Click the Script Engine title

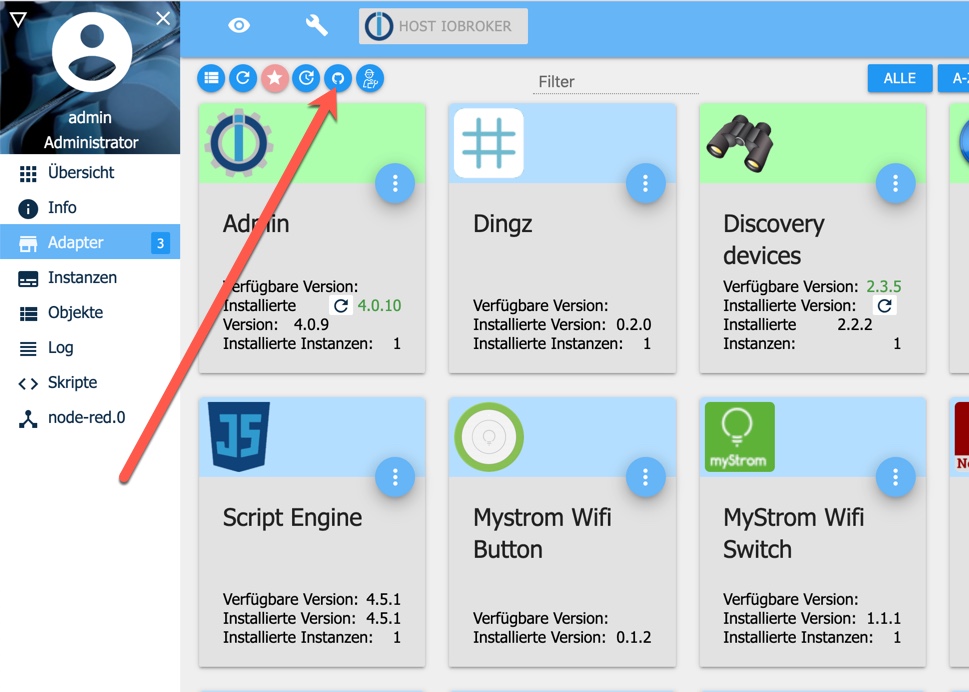point(292,518)
